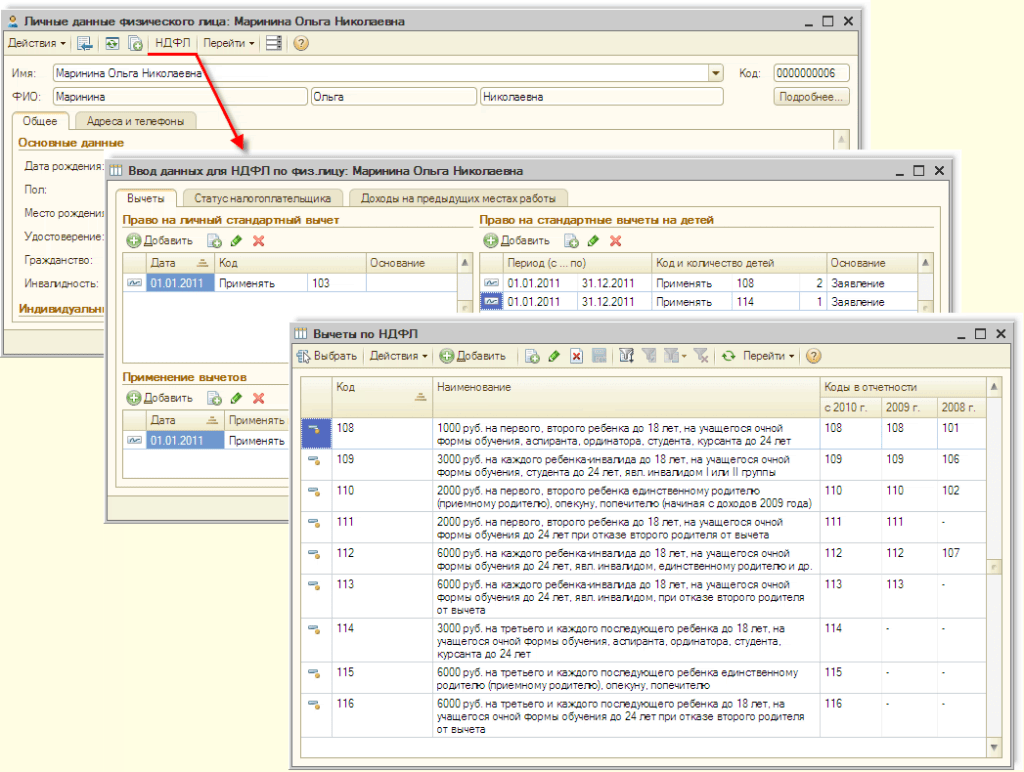Switch to the Общее tab
This screenshot has height=772, width=1024.
40,121
